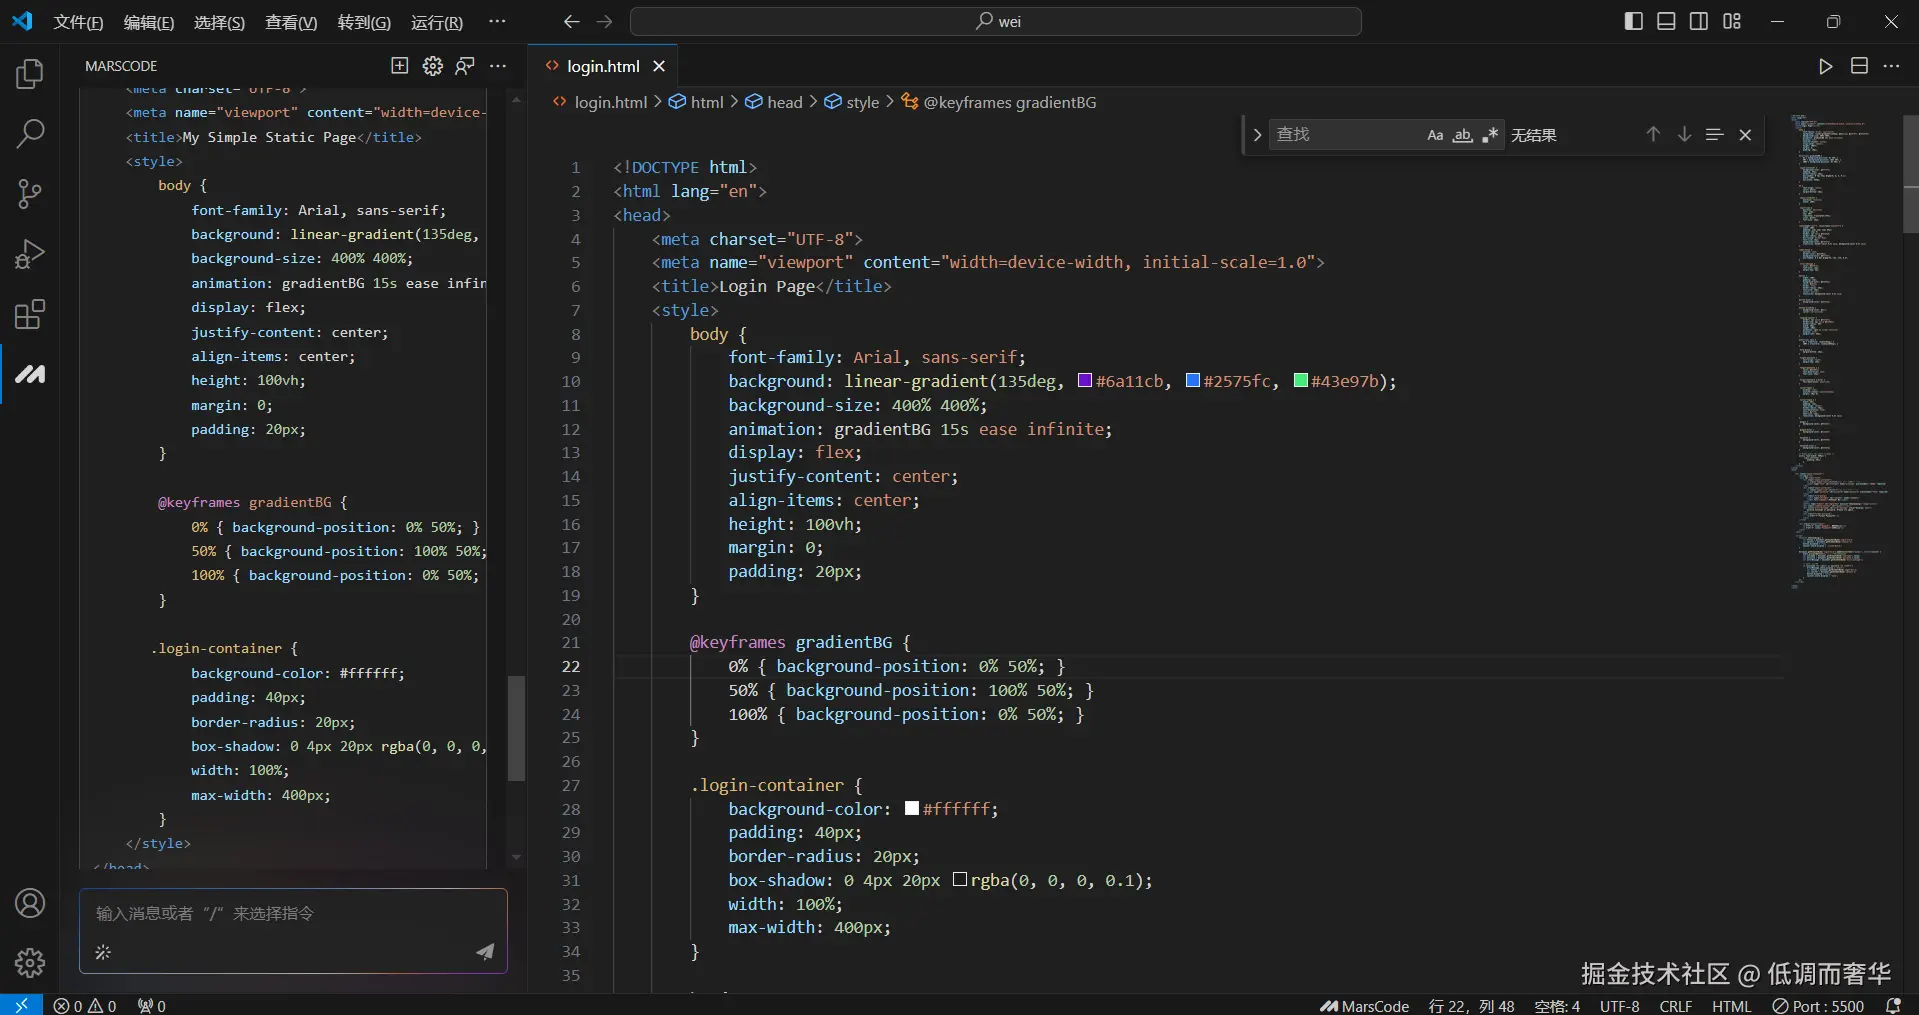Select the login.html editor tab
This screenshot has width=1919, height=1015.
coord(602,66)
